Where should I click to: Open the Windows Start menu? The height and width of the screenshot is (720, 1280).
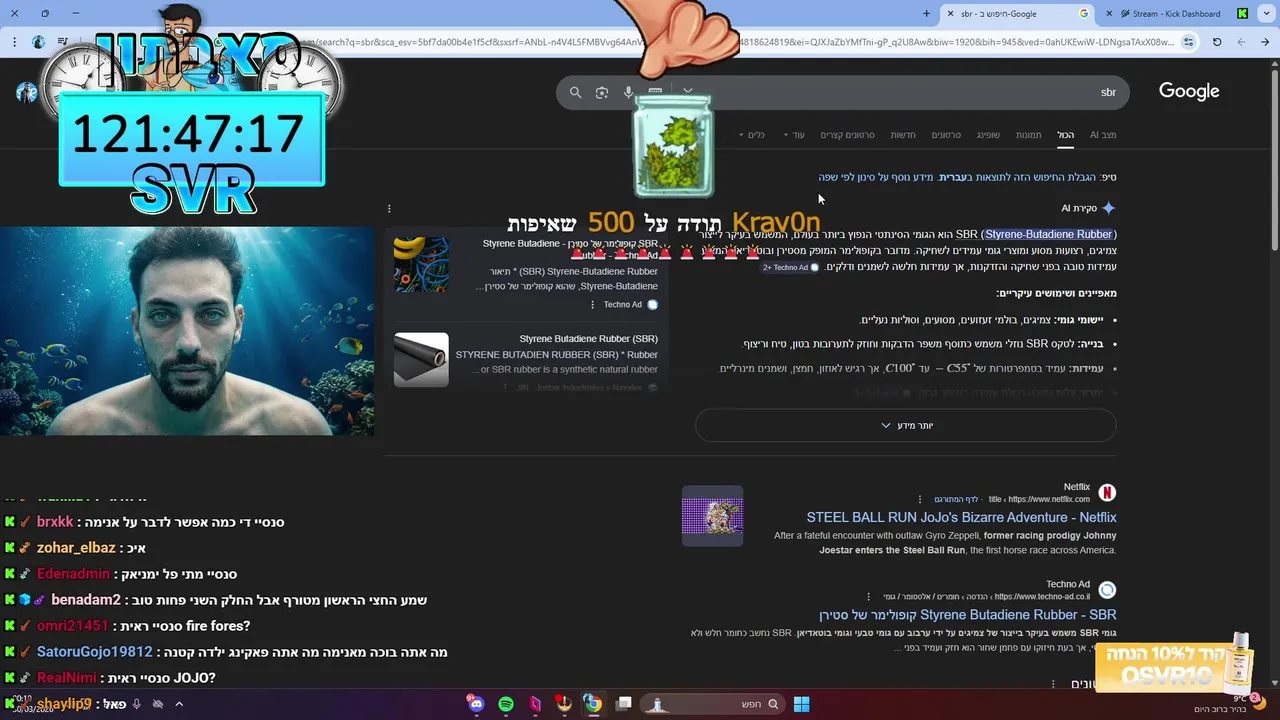(x=801, y=704)
